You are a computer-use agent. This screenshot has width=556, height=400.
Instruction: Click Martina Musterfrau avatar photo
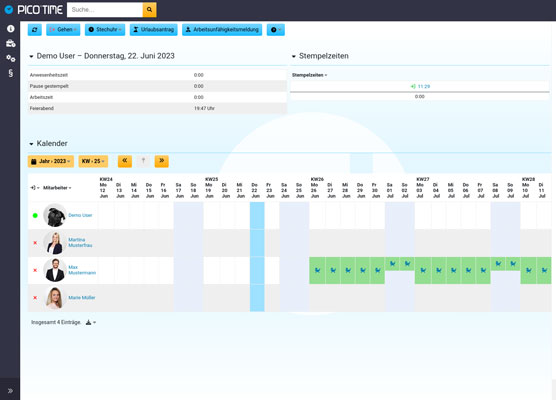coord(55,243)
